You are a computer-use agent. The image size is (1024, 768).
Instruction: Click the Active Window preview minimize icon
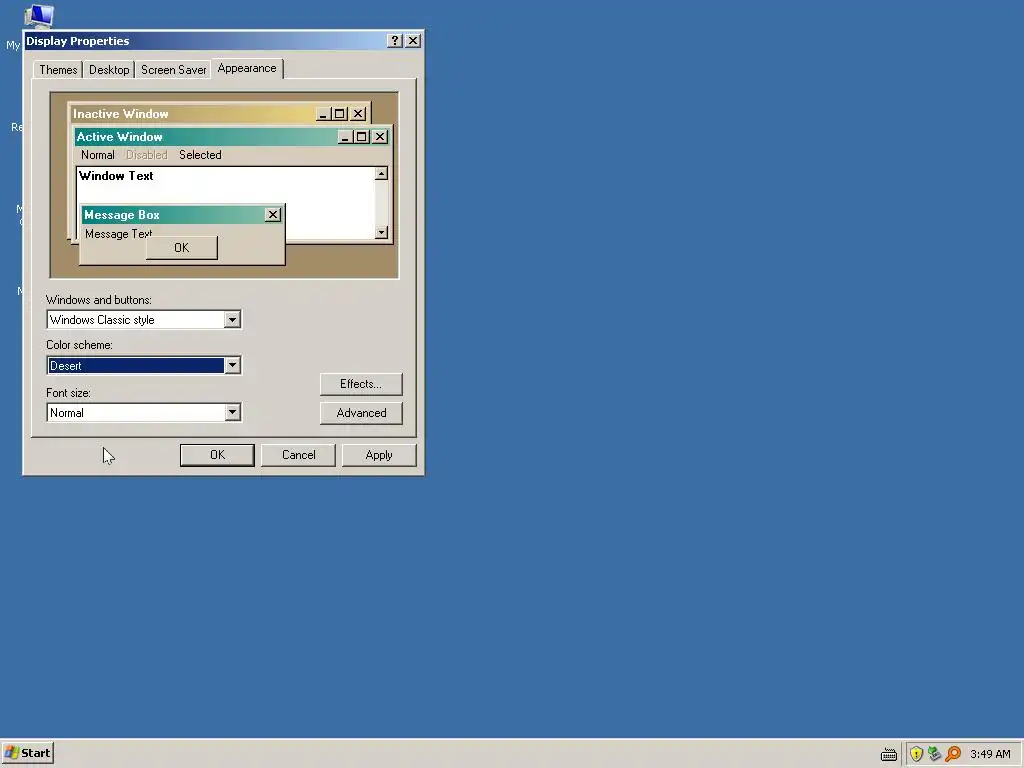345,136
